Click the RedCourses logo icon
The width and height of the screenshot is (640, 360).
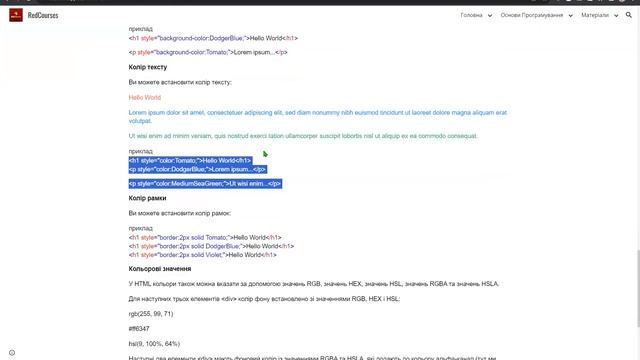click(16, 15)
